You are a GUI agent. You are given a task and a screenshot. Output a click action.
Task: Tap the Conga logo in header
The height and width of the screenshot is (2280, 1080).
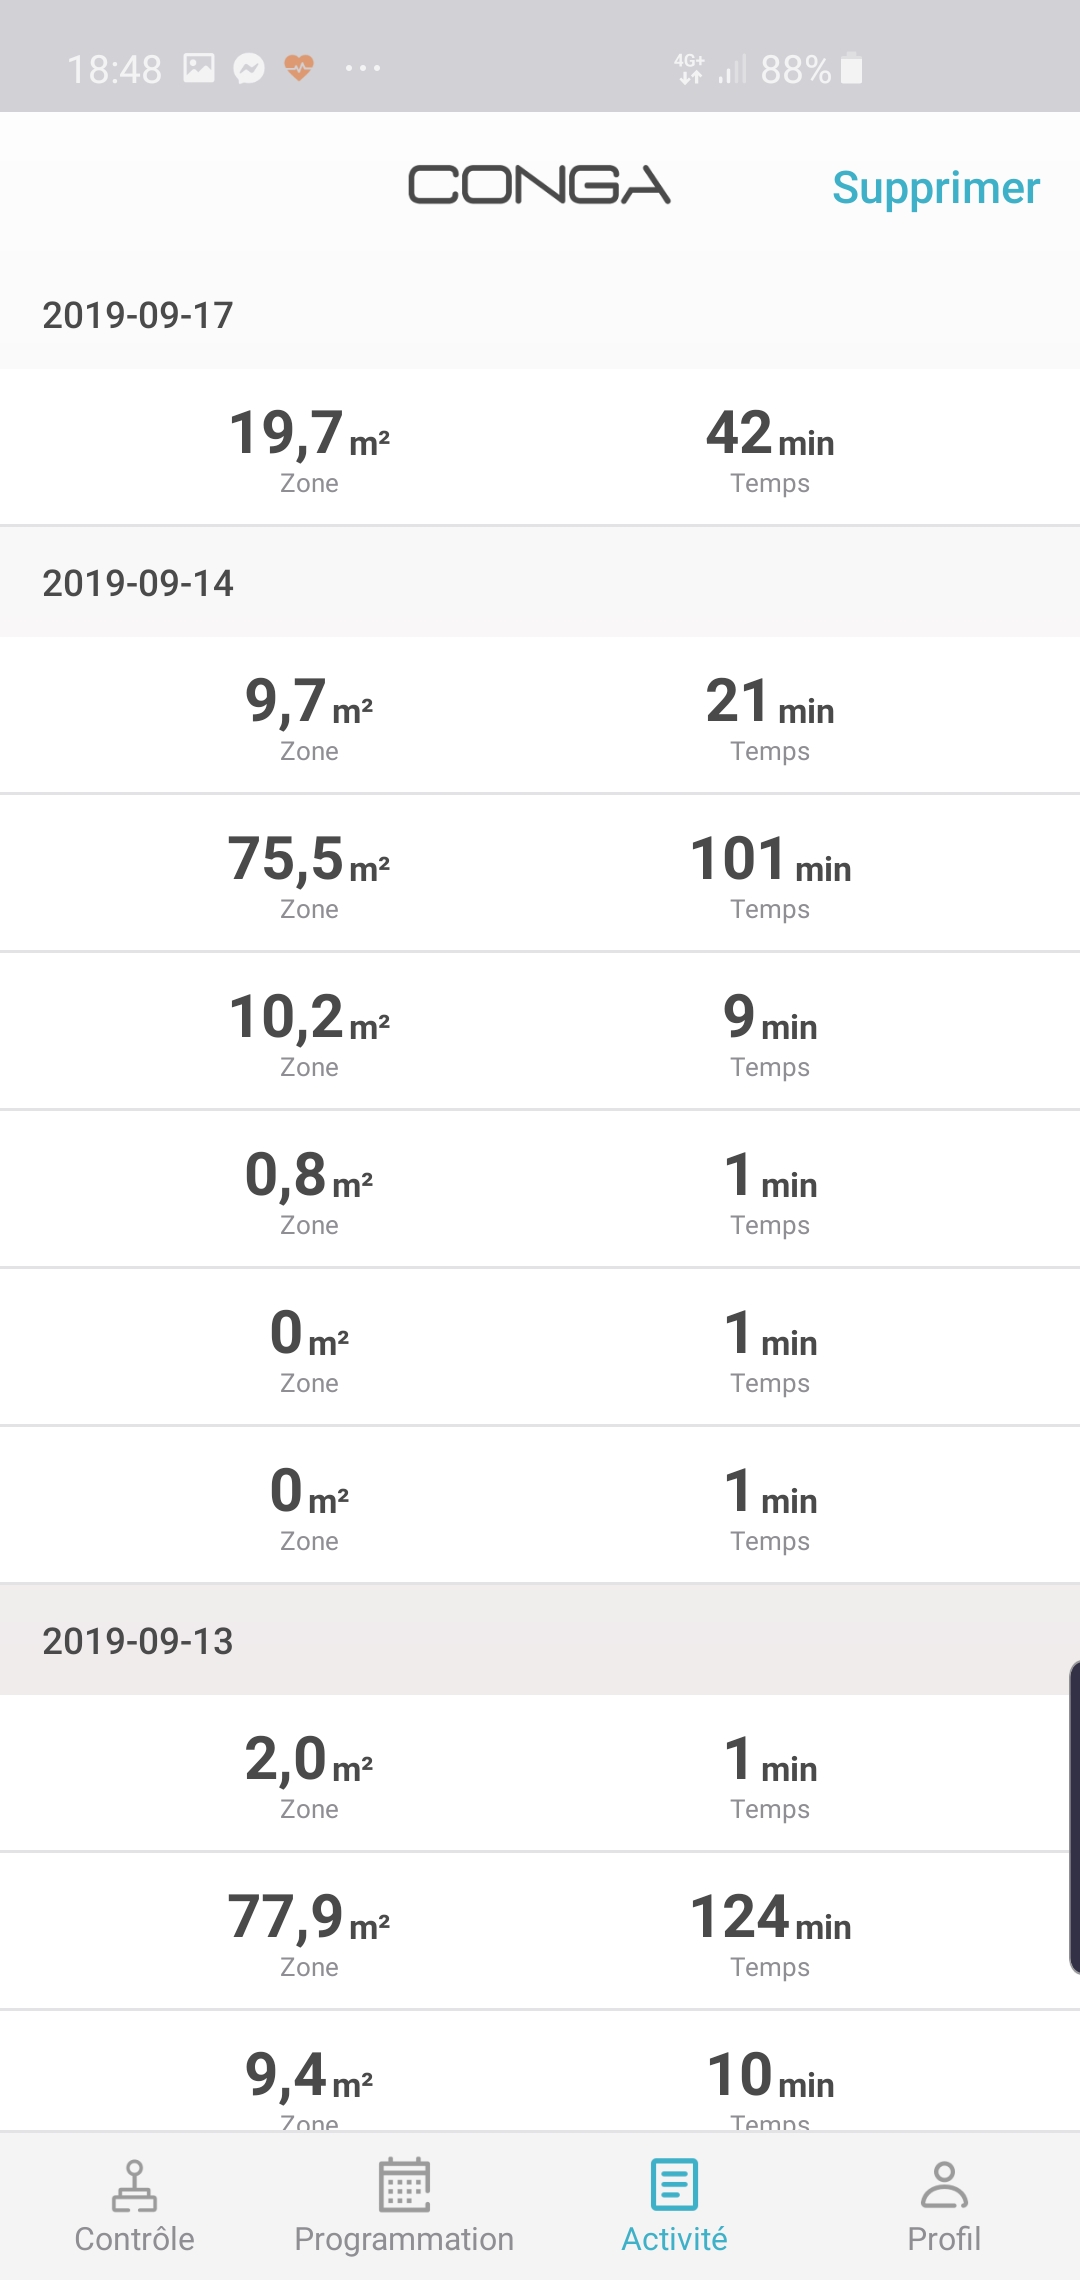tap(539, 186)
